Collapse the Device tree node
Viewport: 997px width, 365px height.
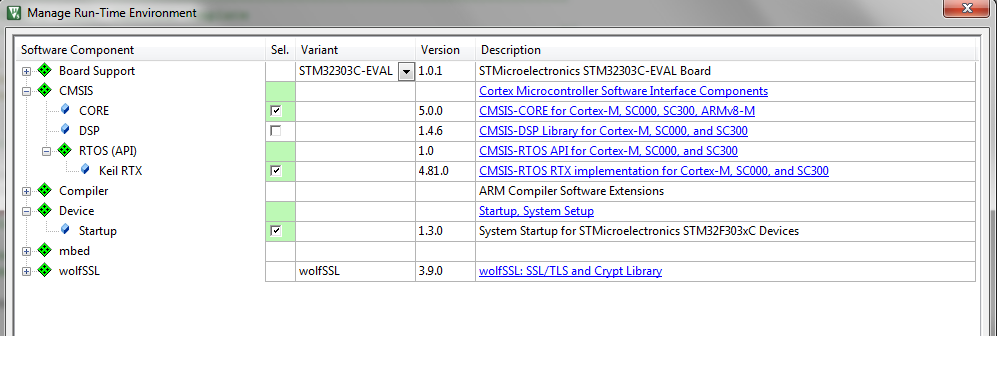[26, 211]
